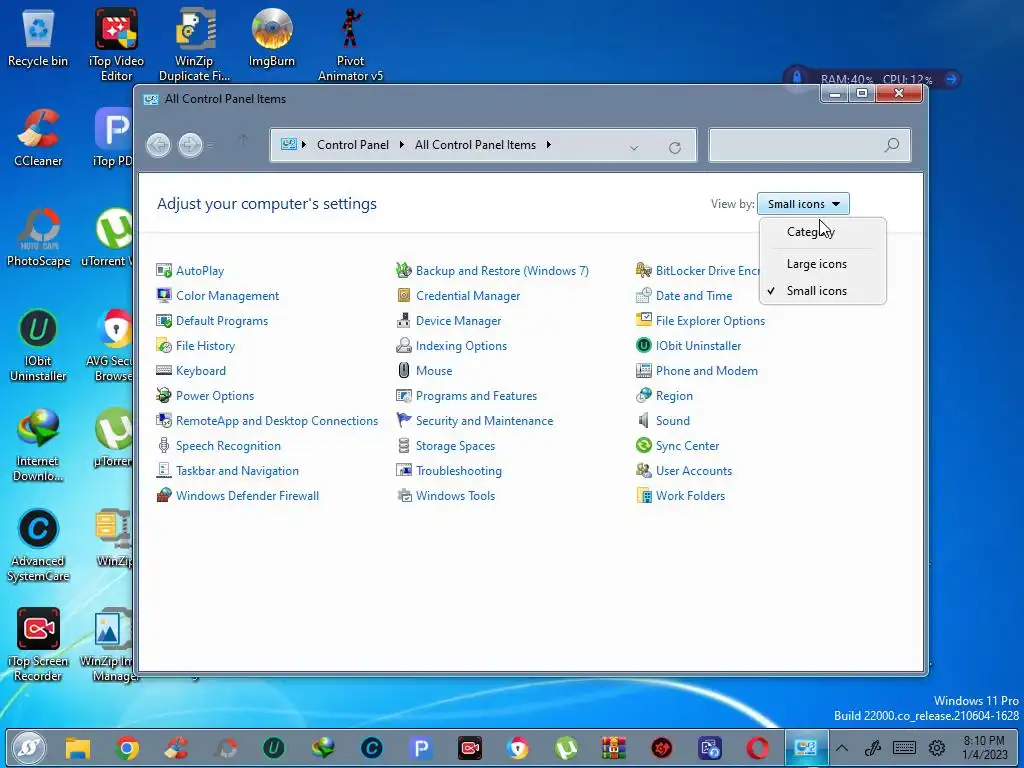
Task: Open WinRAR from the taskbar
Action: [614, 748]
